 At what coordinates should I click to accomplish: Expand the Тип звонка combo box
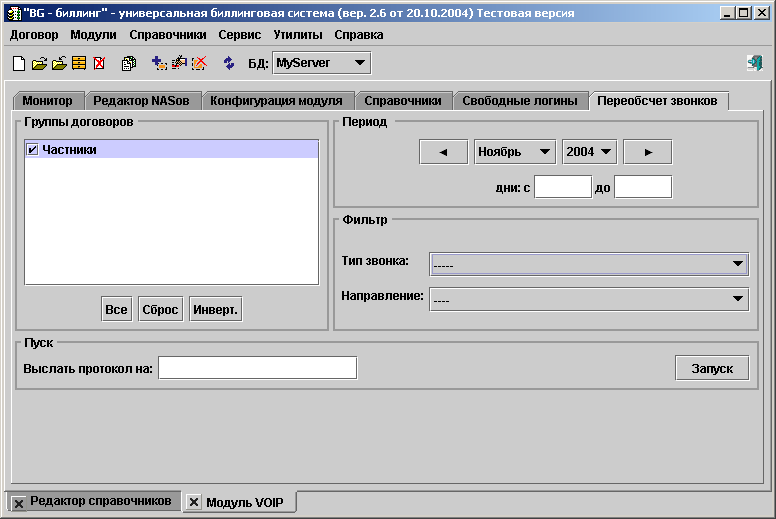[x=738, y=263]
